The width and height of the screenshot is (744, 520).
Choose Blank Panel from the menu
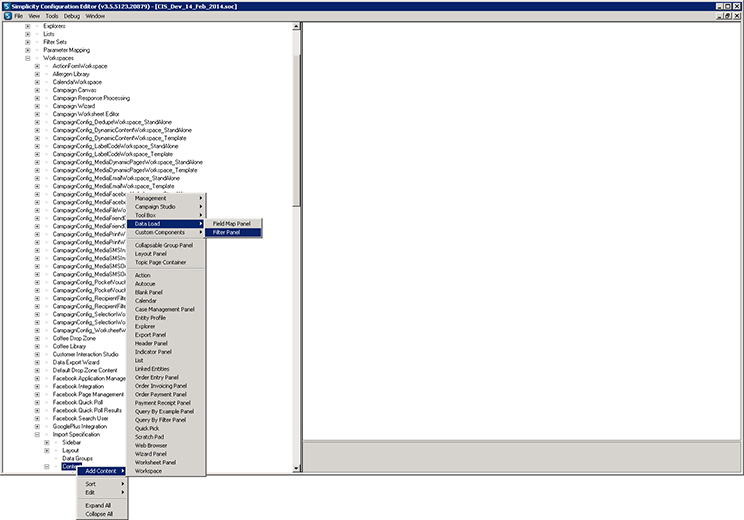point(166,292)
